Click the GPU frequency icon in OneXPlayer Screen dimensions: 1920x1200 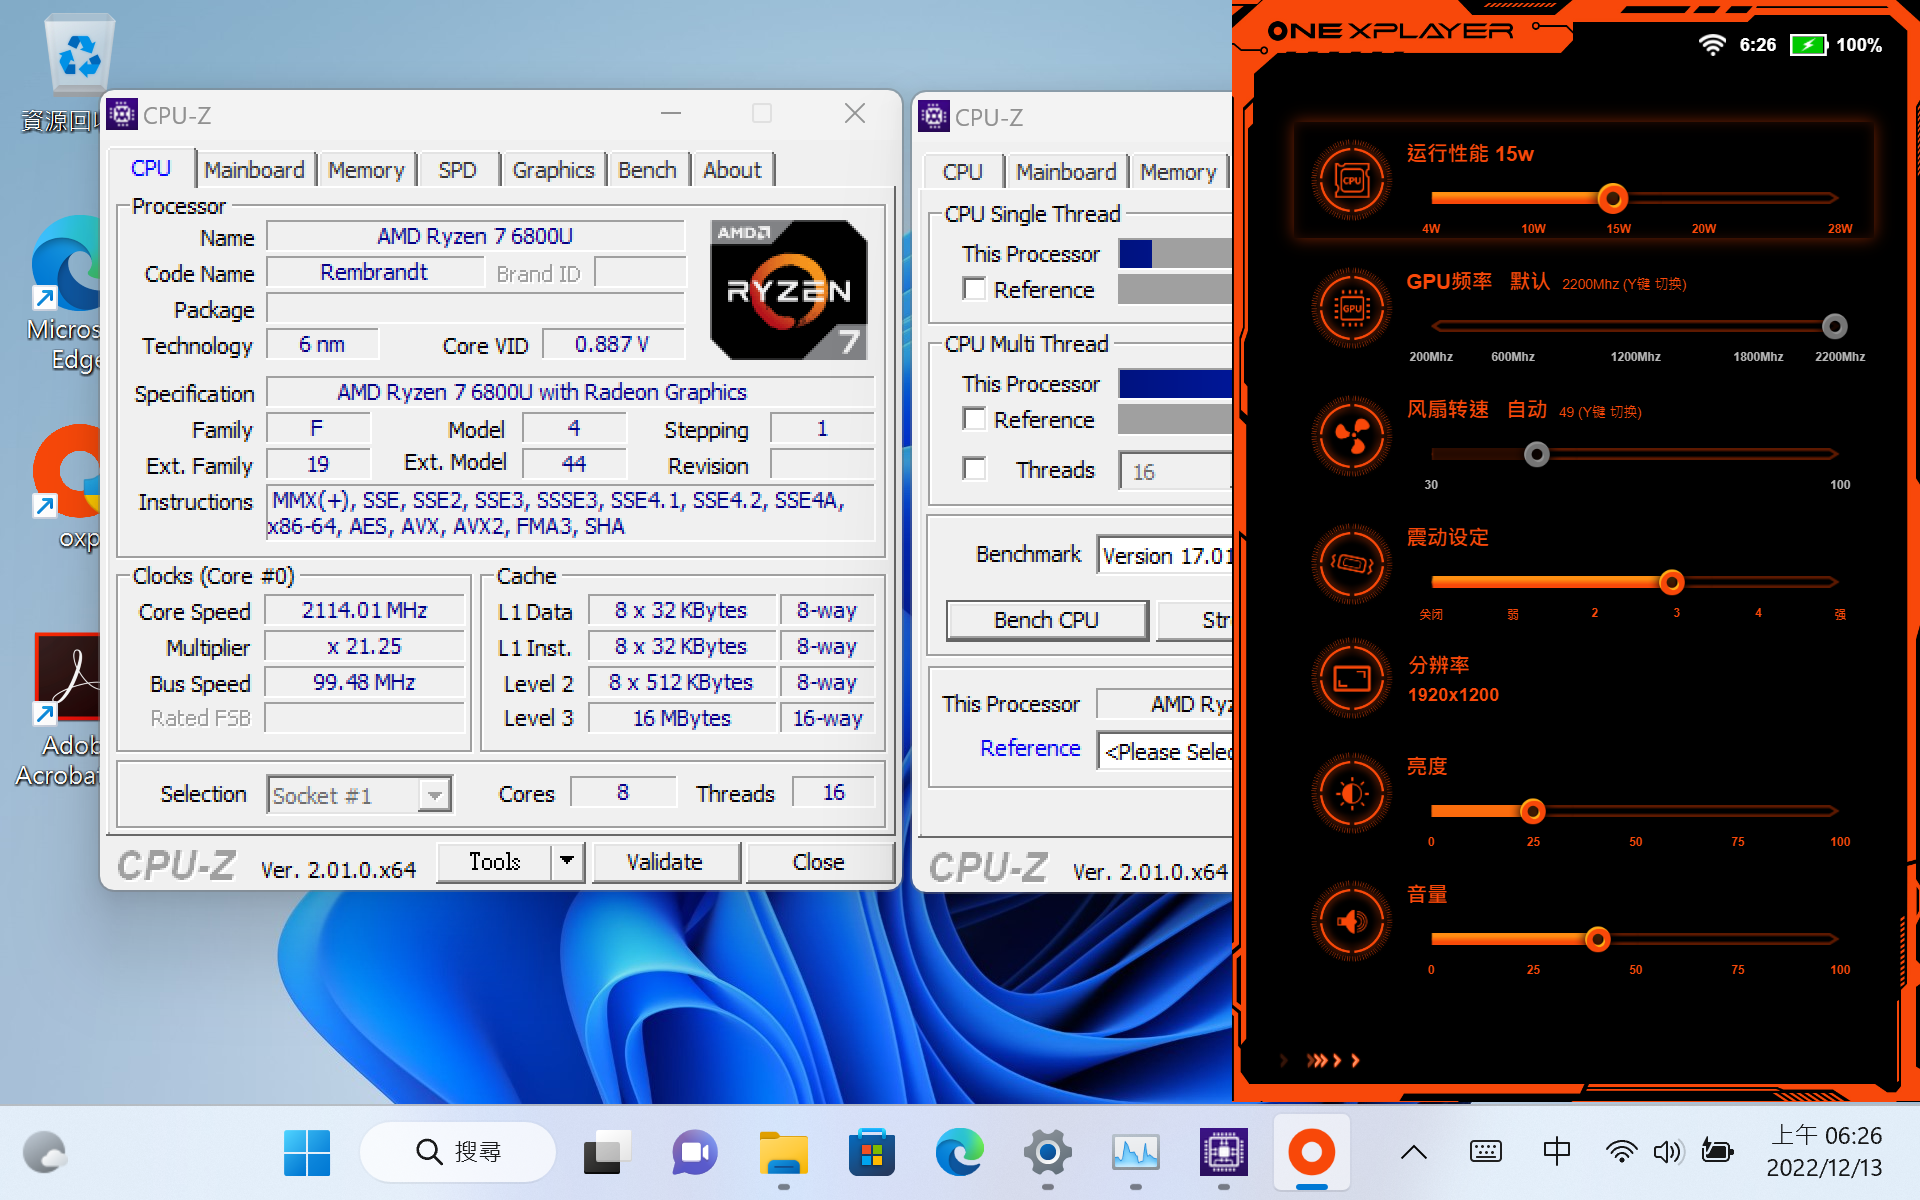coord(1351,308)
